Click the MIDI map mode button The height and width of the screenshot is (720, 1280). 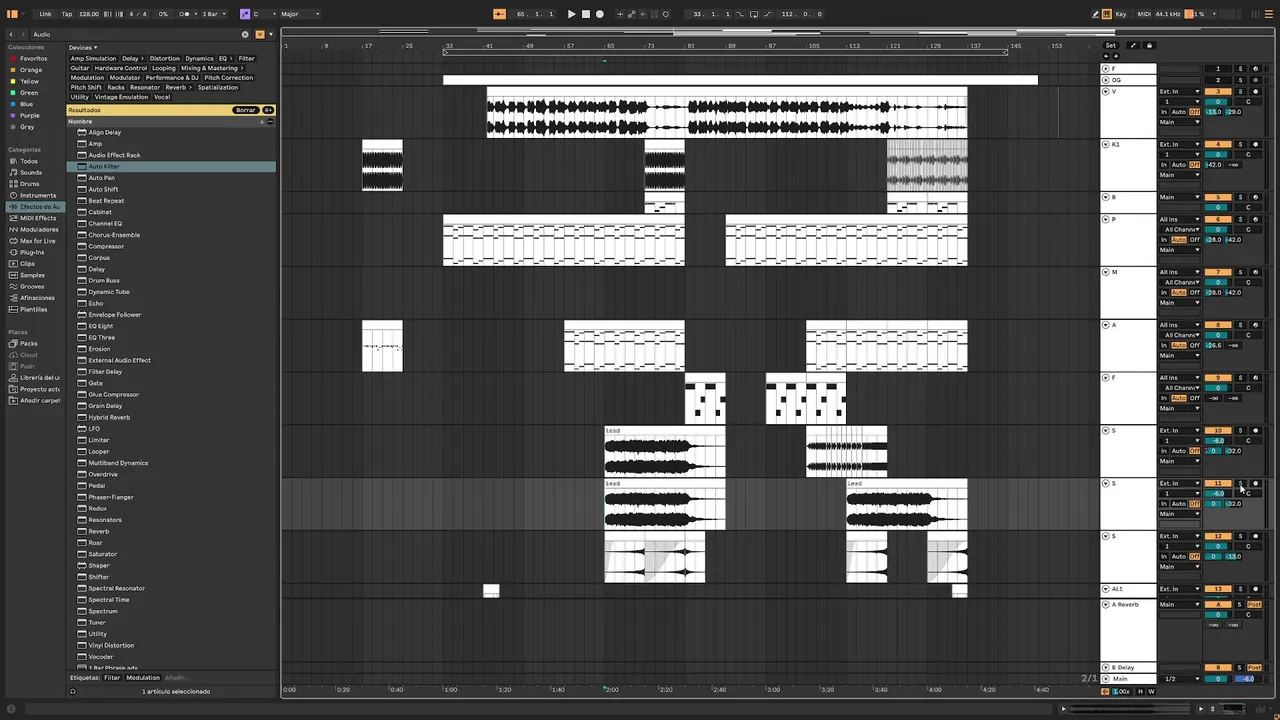[x=1144, y=14]
